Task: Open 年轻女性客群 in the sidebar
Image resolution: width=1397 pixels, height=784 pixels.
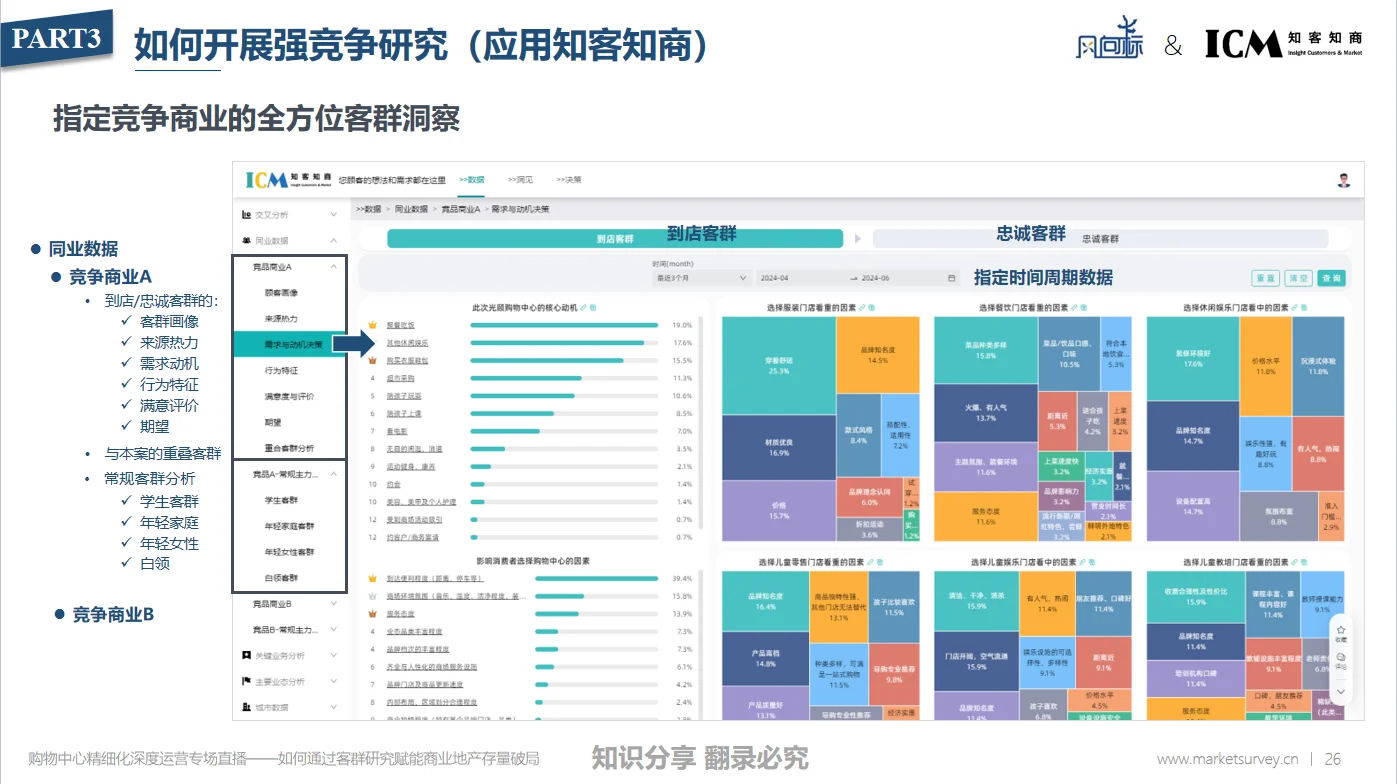Action: click(x=289, y=552)
